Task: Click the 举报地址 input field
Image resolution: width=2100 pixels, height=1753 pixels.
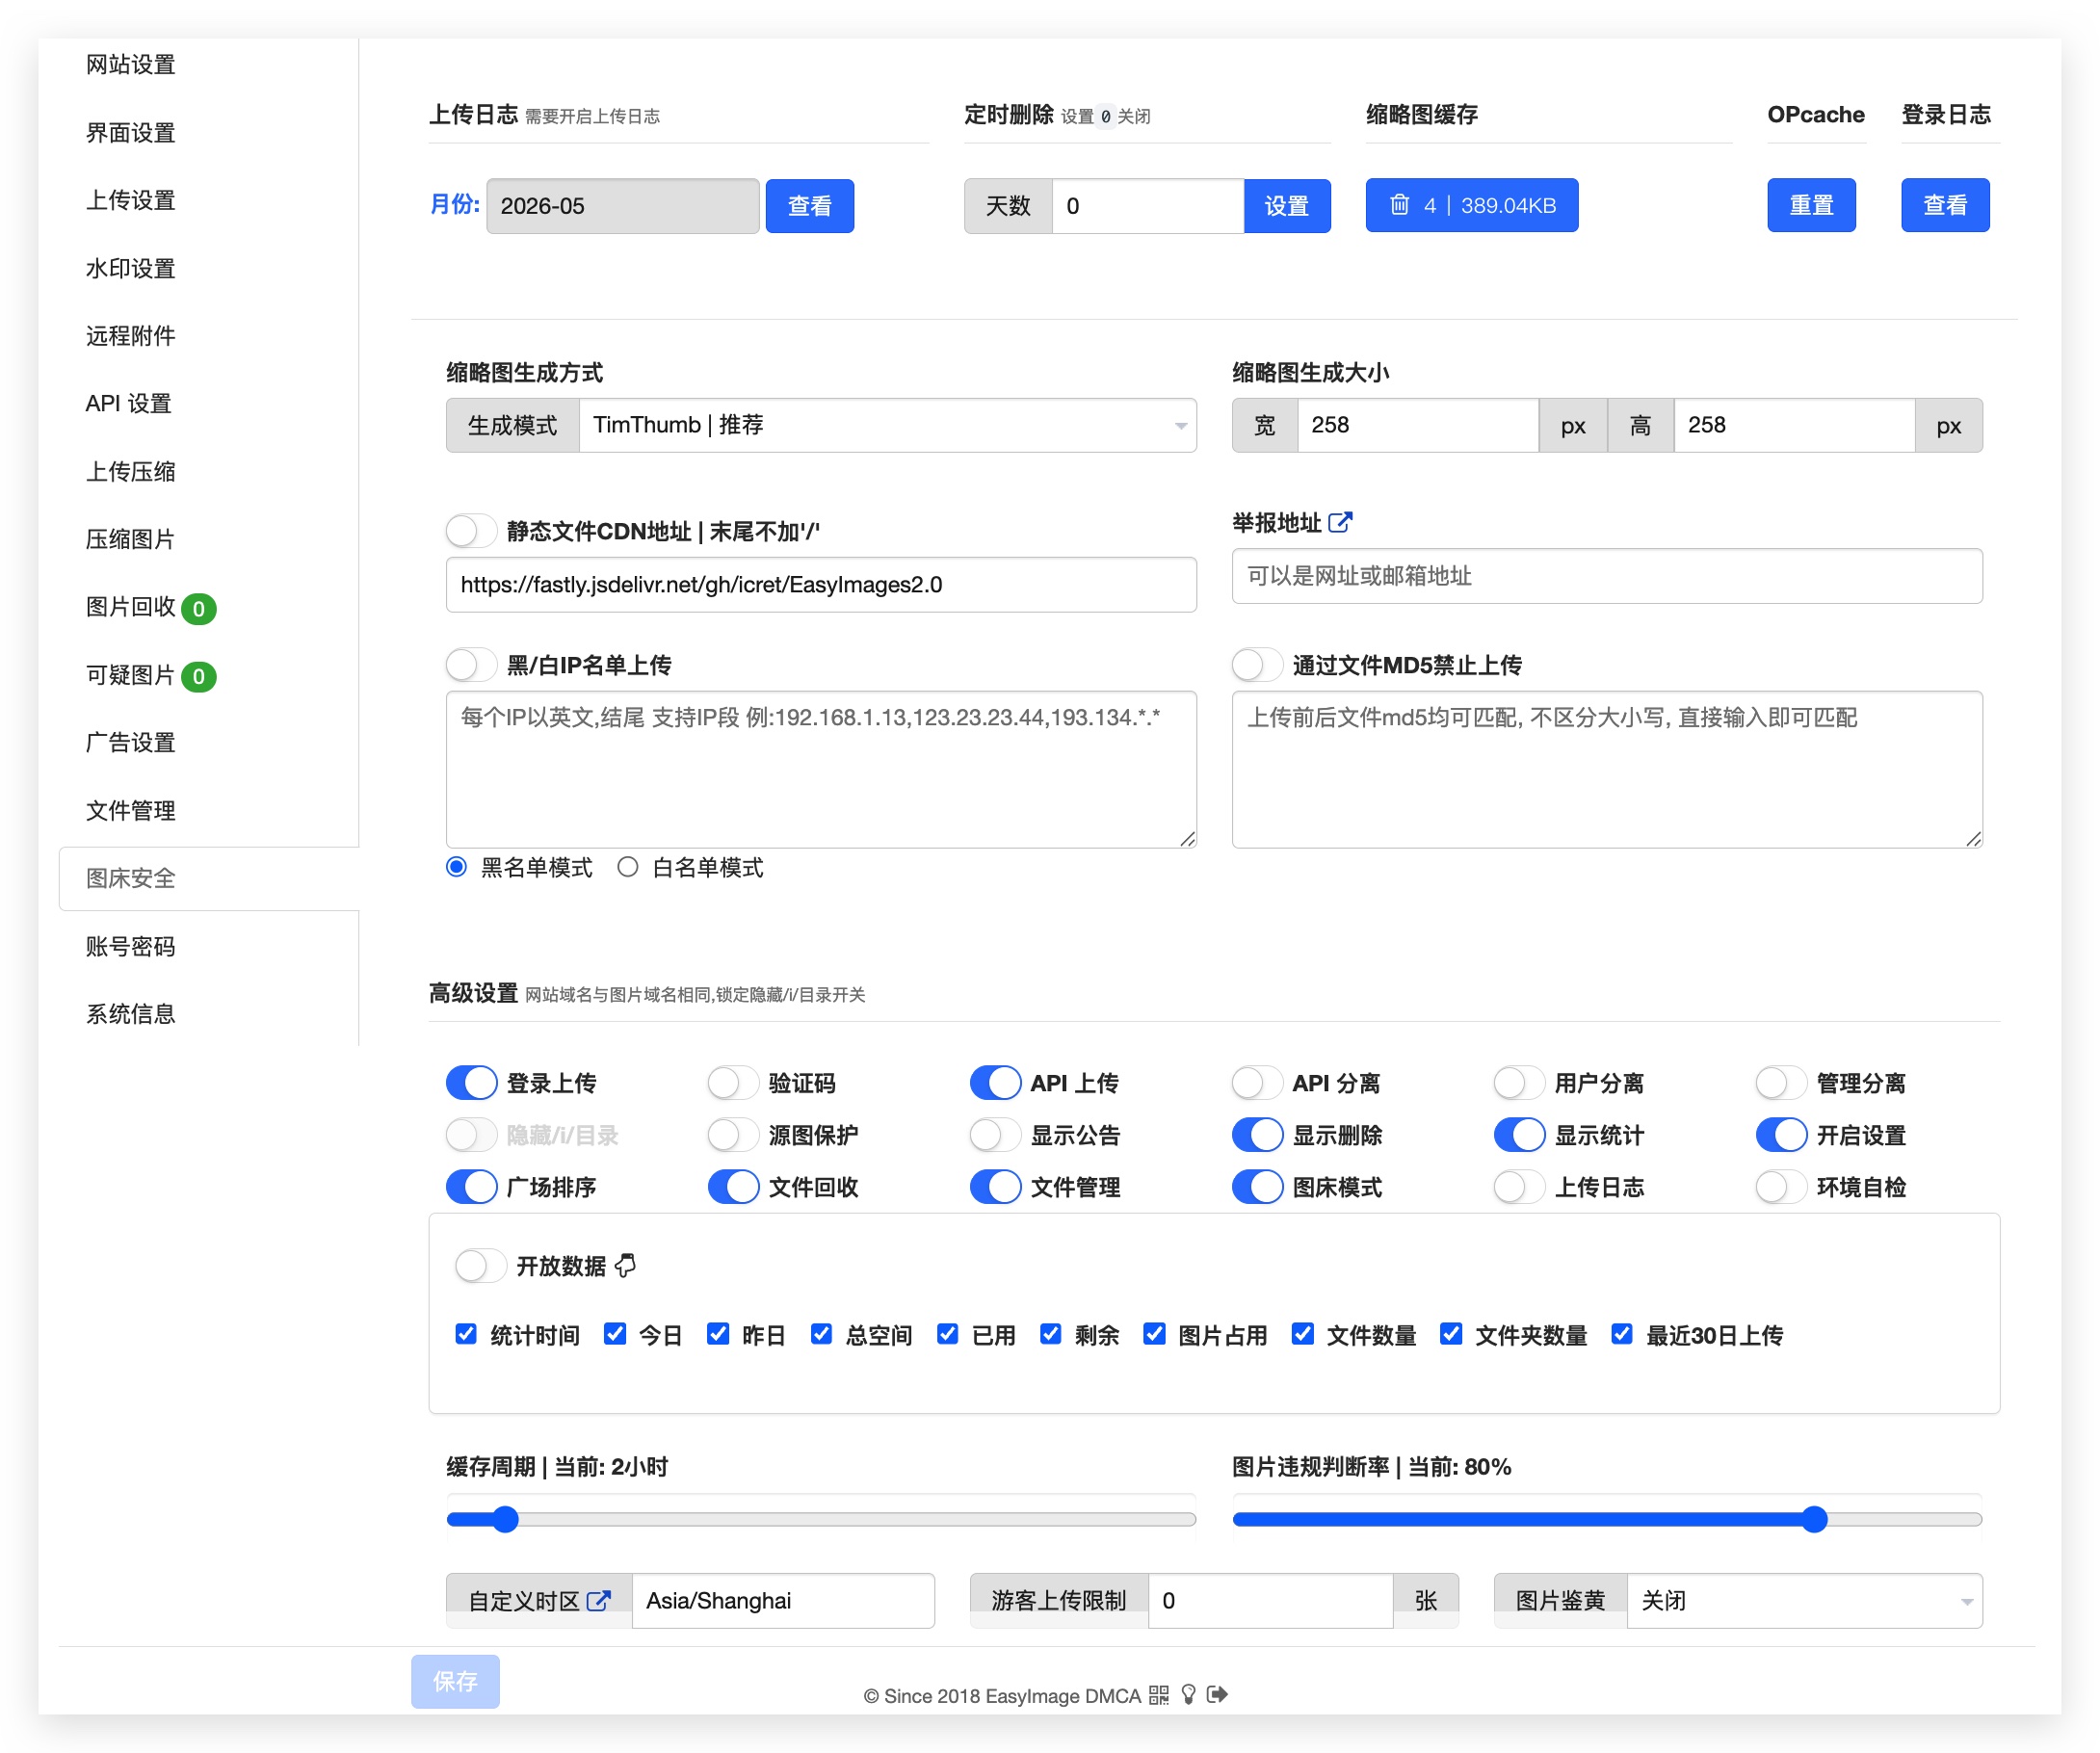Action: (x=1607, y=576)
